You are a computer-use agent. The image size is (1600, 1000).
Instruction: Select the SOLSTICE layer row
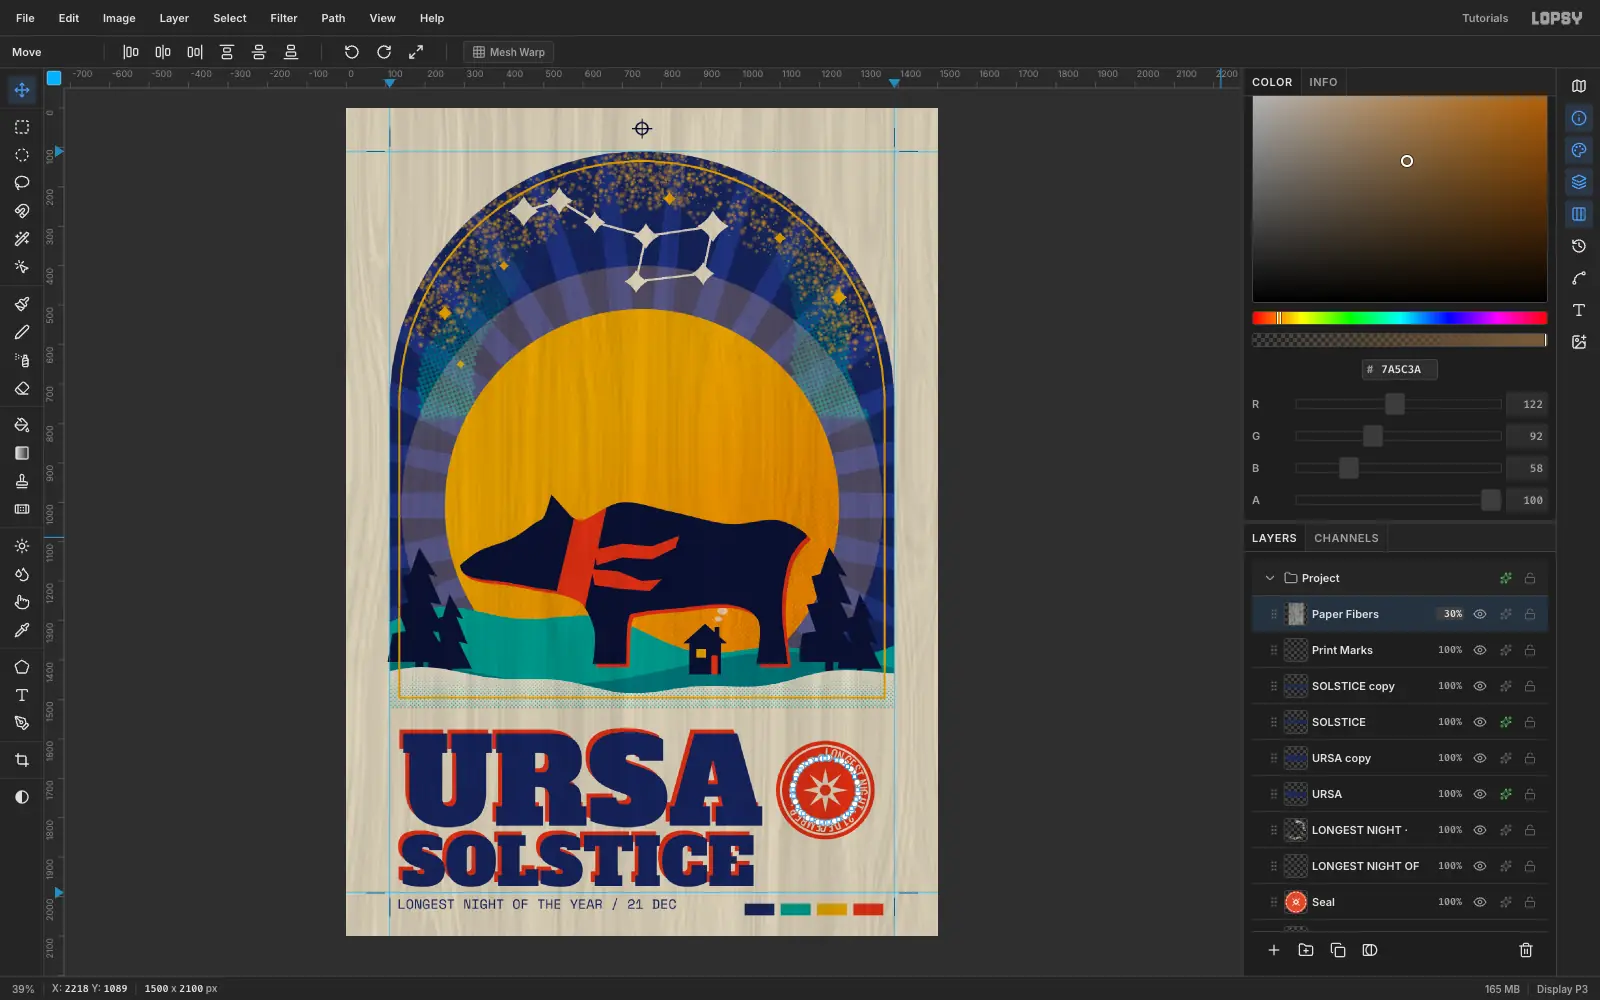(1400, 722)
